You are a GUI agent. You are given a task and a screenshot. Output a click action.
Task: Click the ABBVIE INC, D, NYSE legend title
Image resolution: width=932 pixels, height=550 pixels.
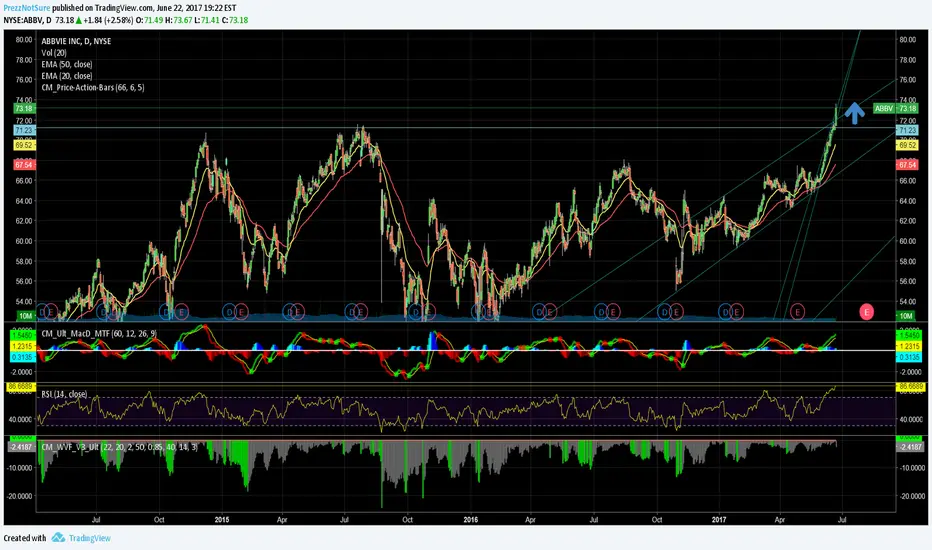coord(76,41)
